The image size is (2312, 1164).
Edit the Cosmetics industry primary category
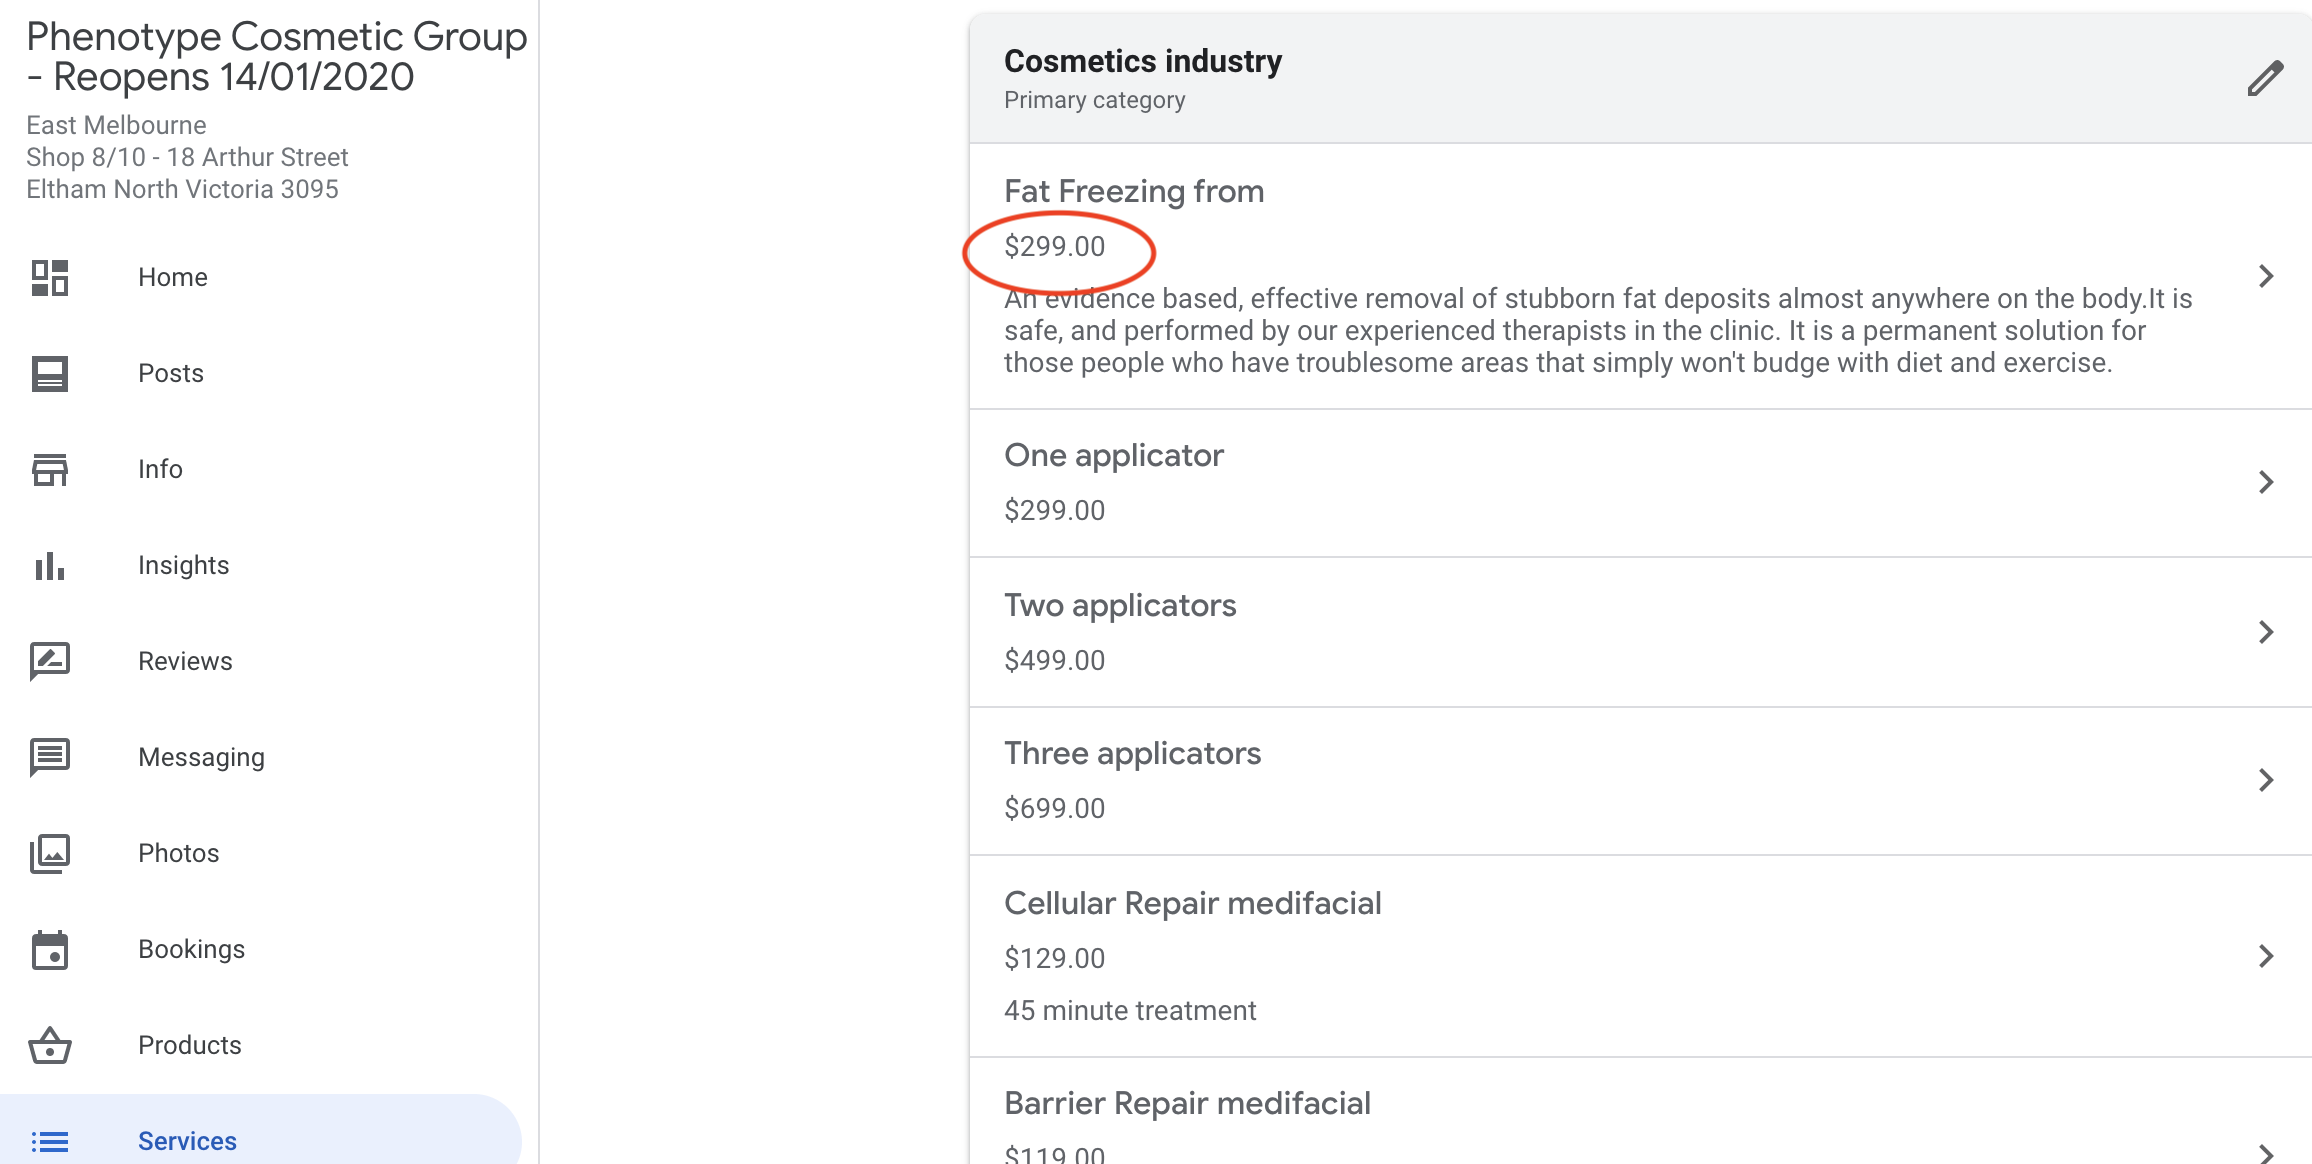coord(2265,78)
